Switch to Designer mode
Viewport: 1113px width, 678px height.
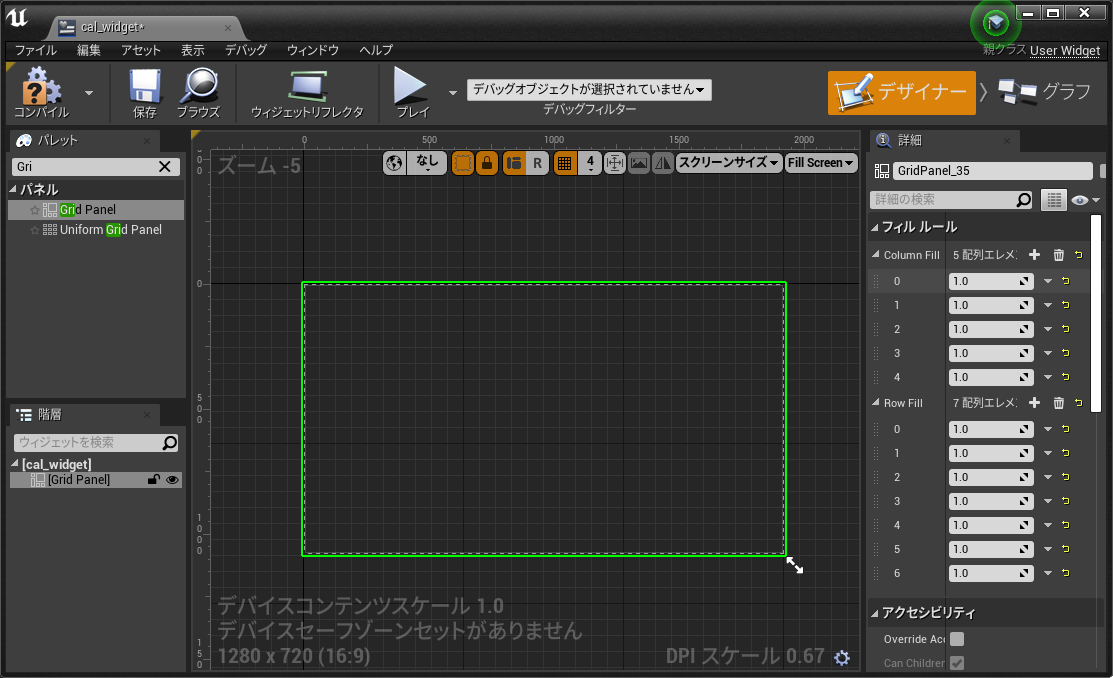tap(901, 92)
